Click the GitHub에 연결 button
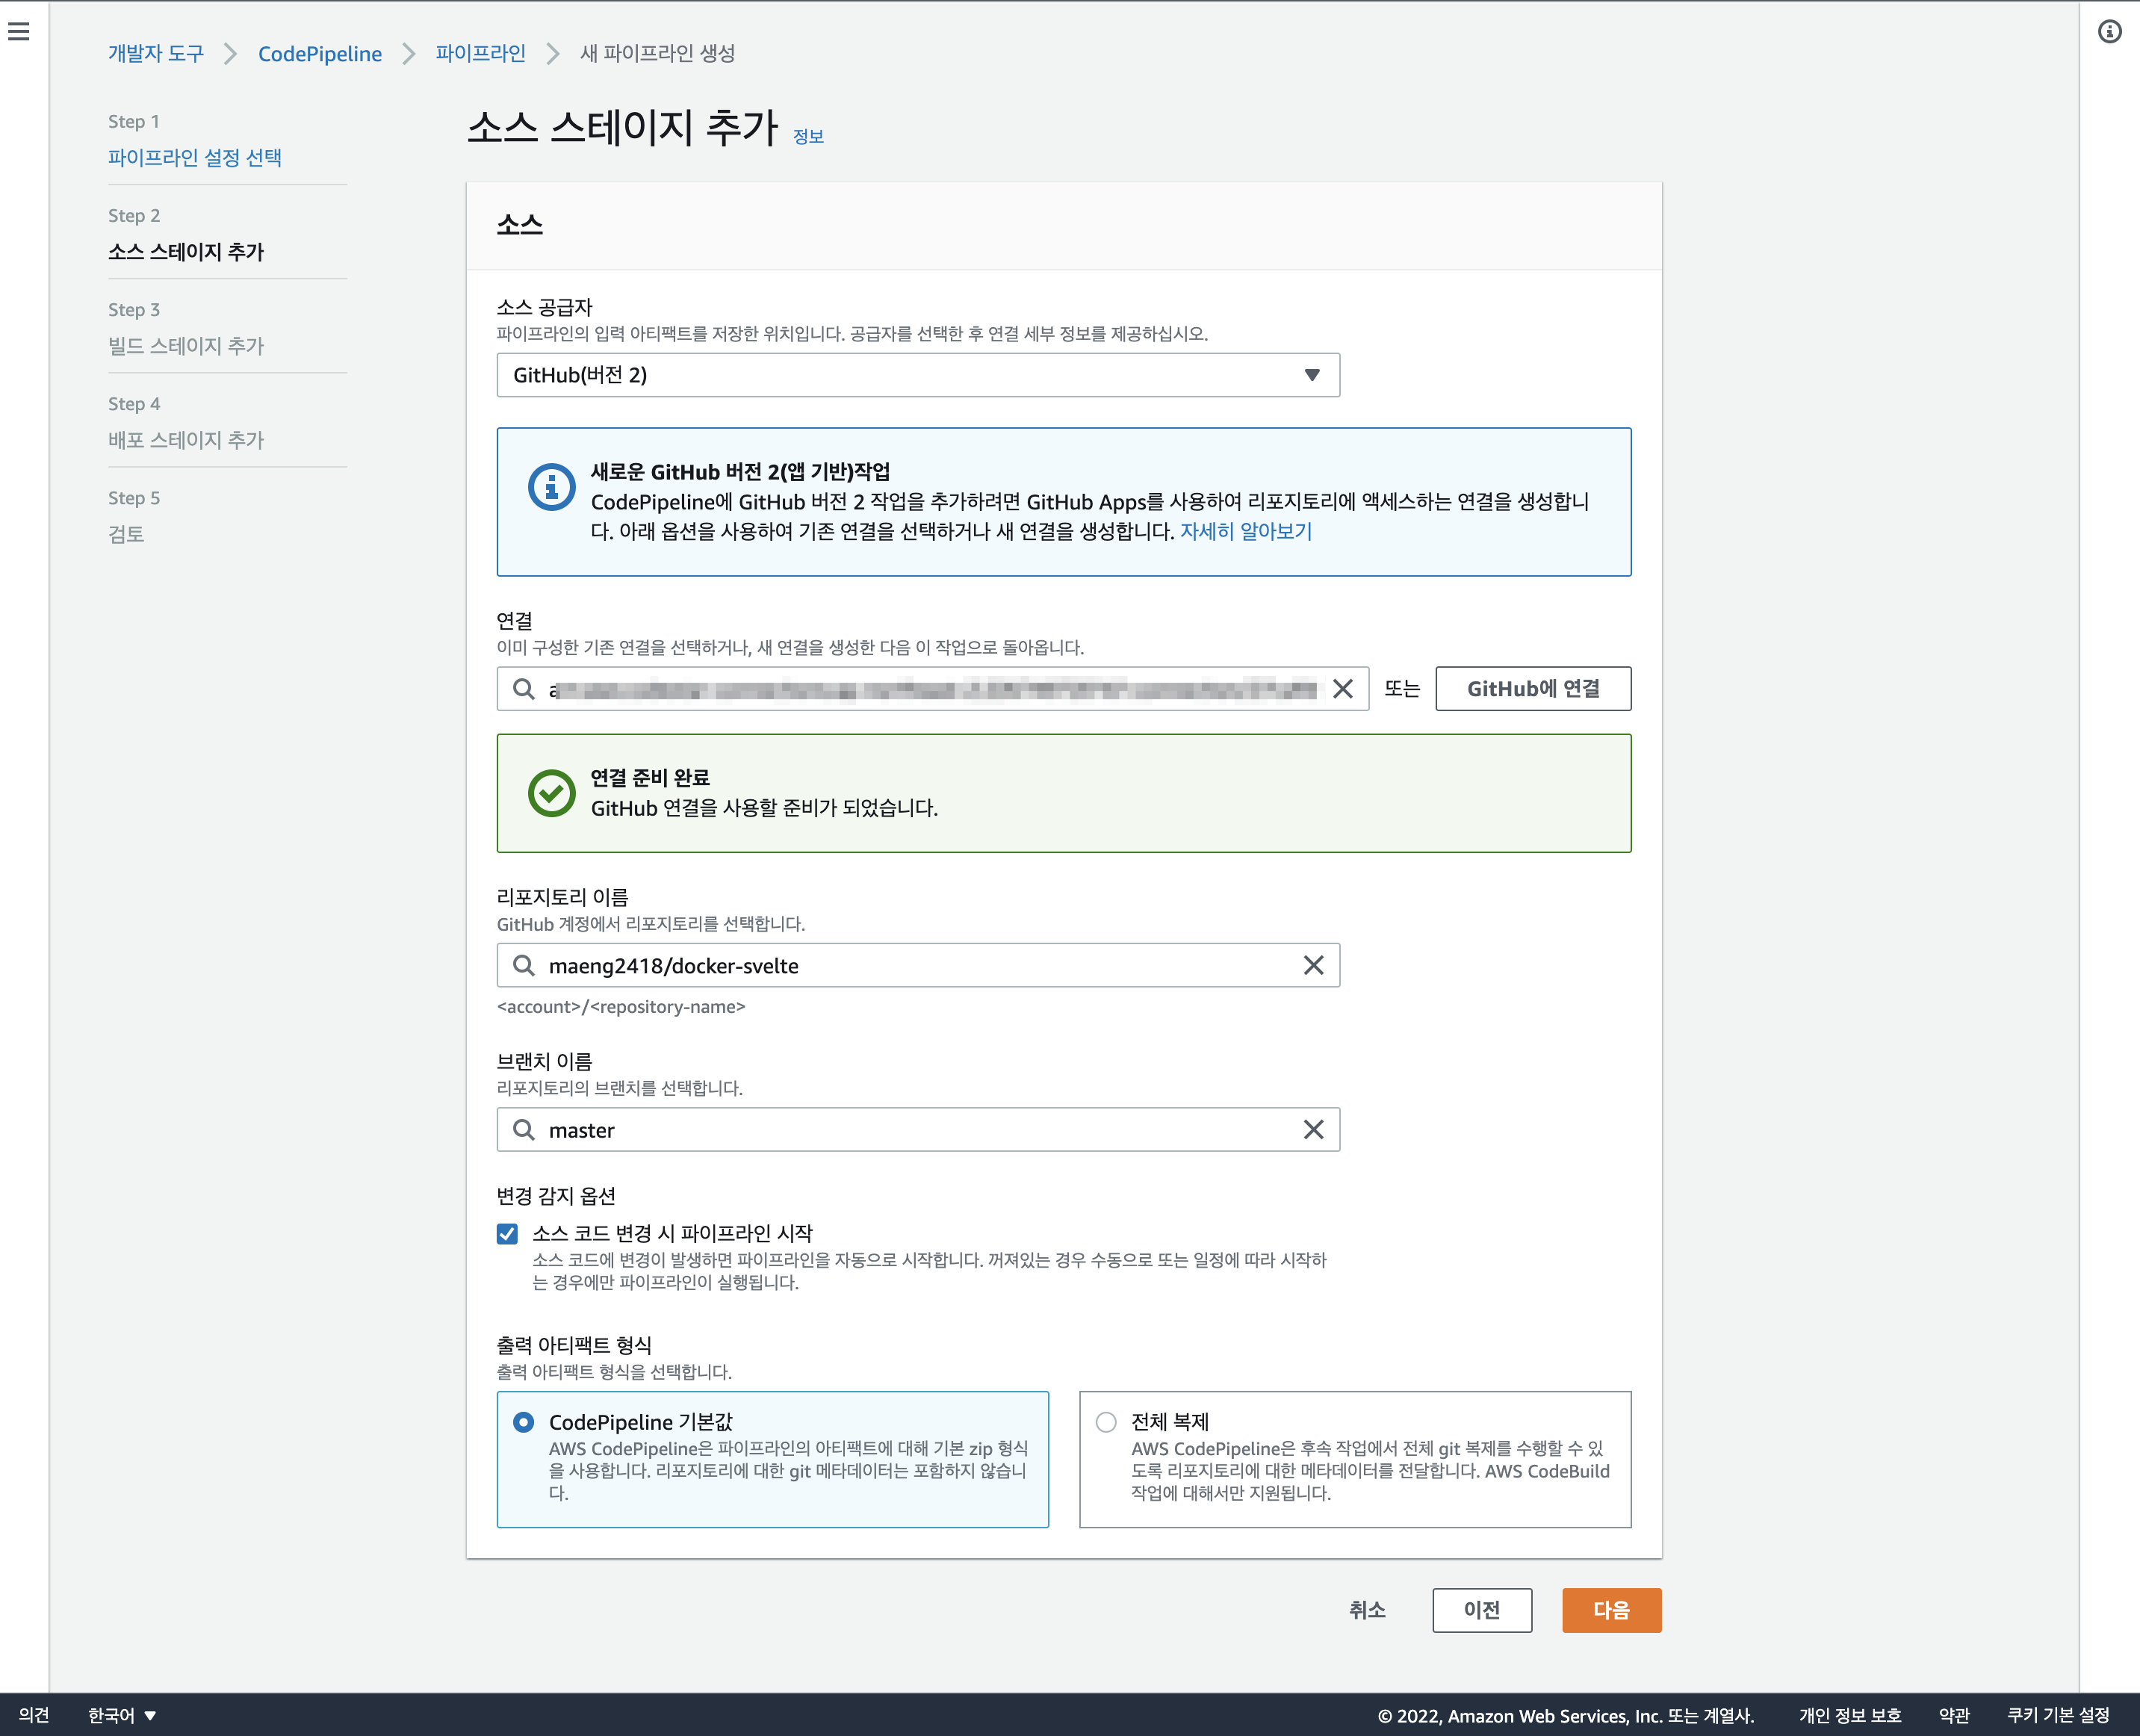This screenshot has height=1736, width=2140. point(1533,689)
